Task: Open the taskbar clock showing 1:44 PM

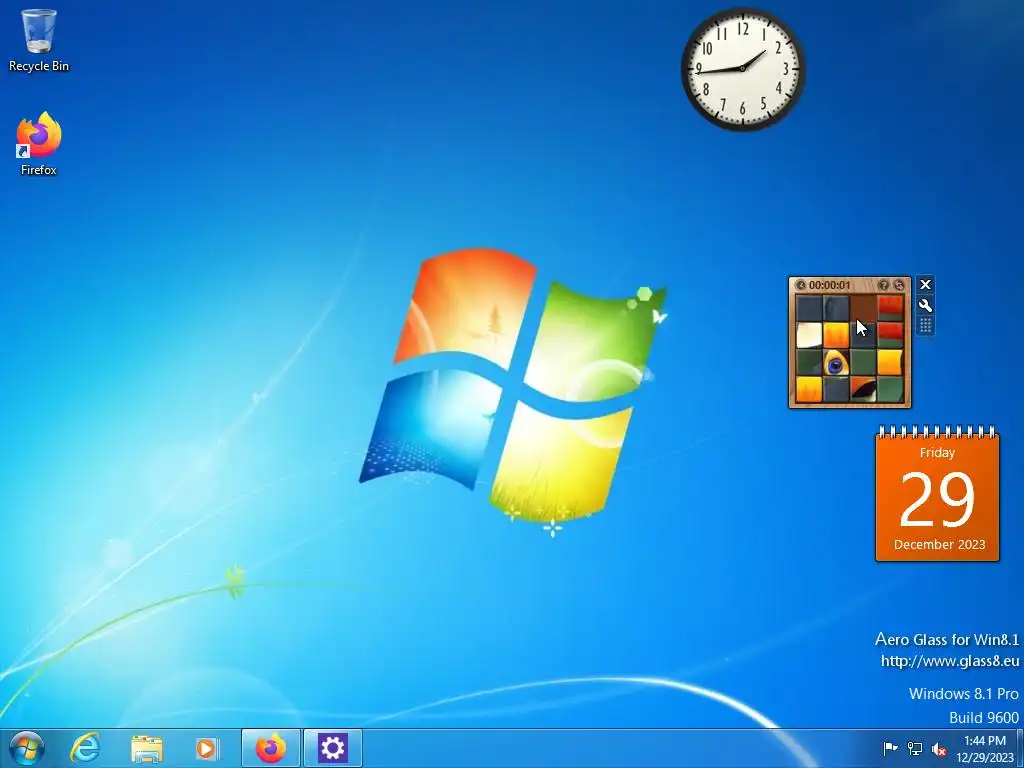Action: [985, 748]
